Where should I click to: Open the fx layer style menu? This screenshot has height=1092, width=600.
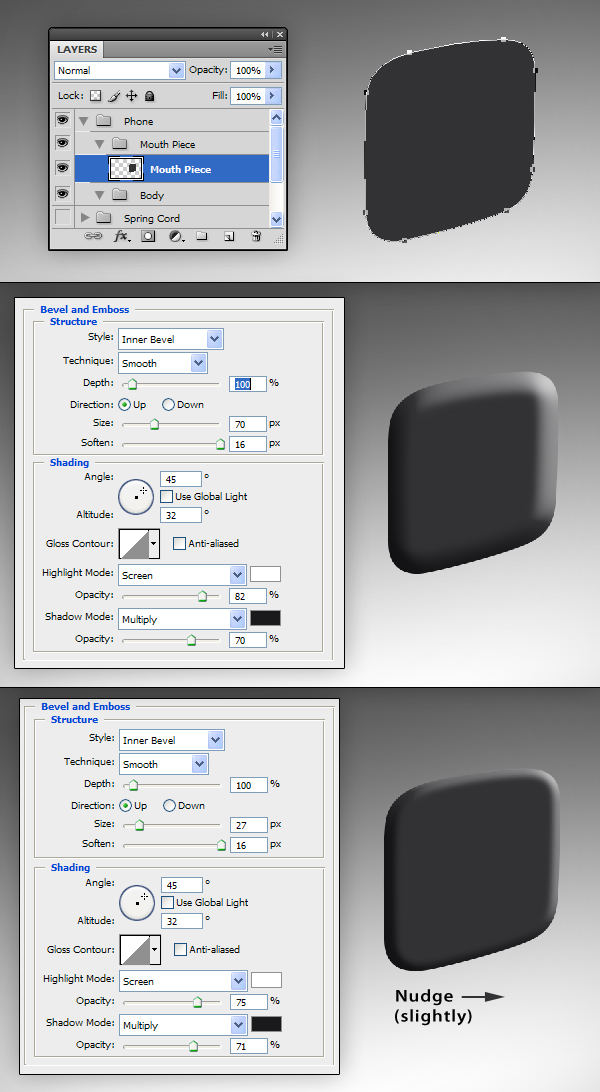click(122, 236)
